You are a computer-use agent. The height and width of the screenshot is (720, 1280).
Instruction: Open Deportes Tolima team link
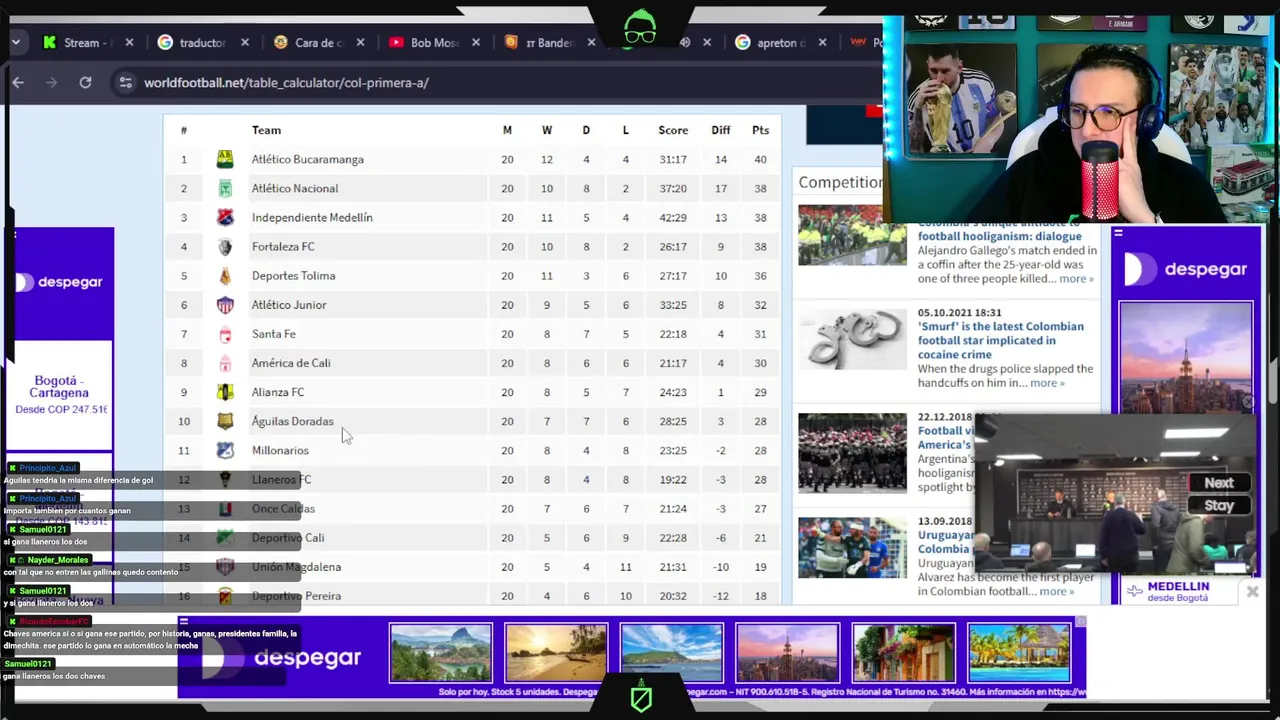tap(293, 276)
